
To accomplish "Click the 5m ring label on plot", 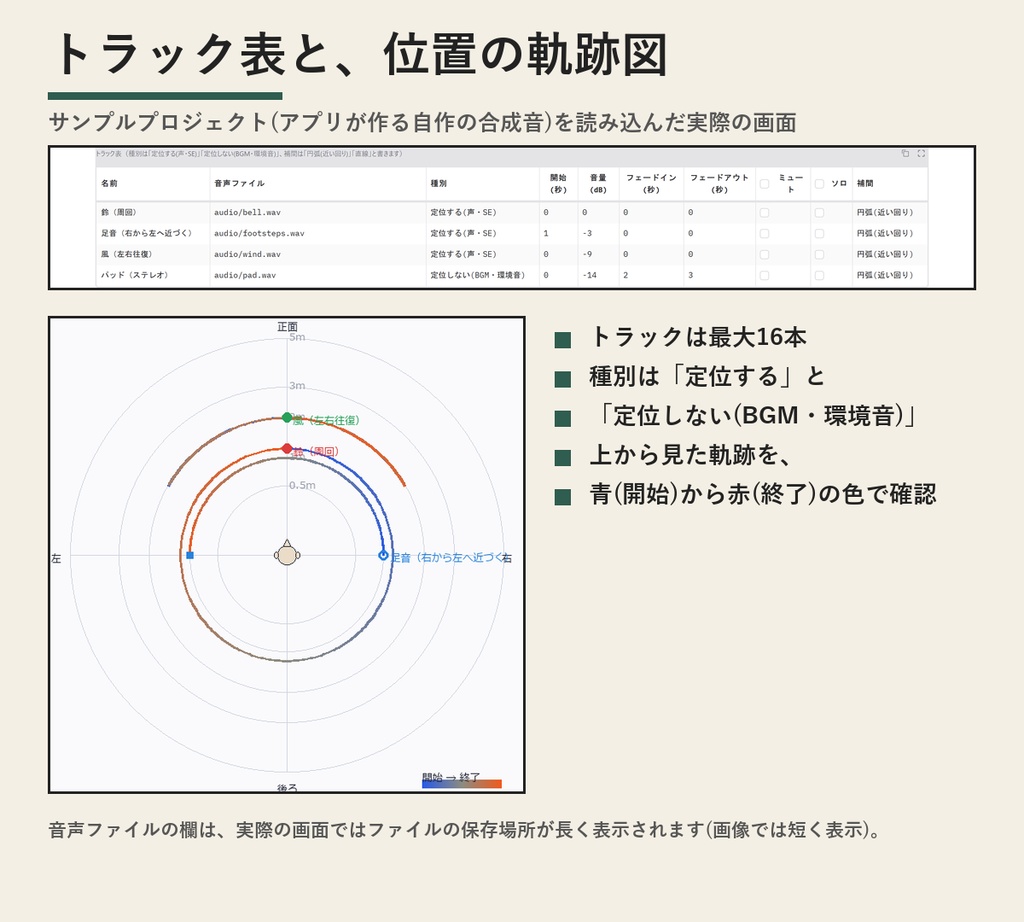I will pyautogui.click(x=297, y=338).
